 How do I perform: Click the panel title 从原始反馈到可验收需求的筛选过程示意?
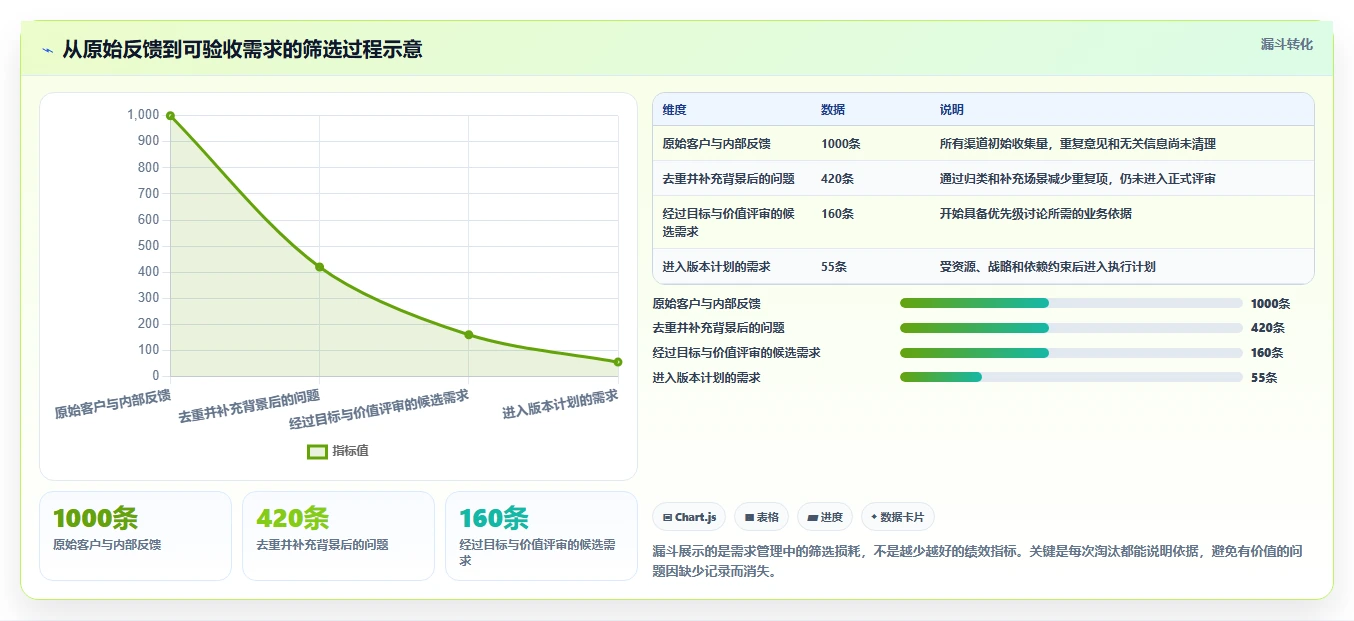(x=242, y=49)
